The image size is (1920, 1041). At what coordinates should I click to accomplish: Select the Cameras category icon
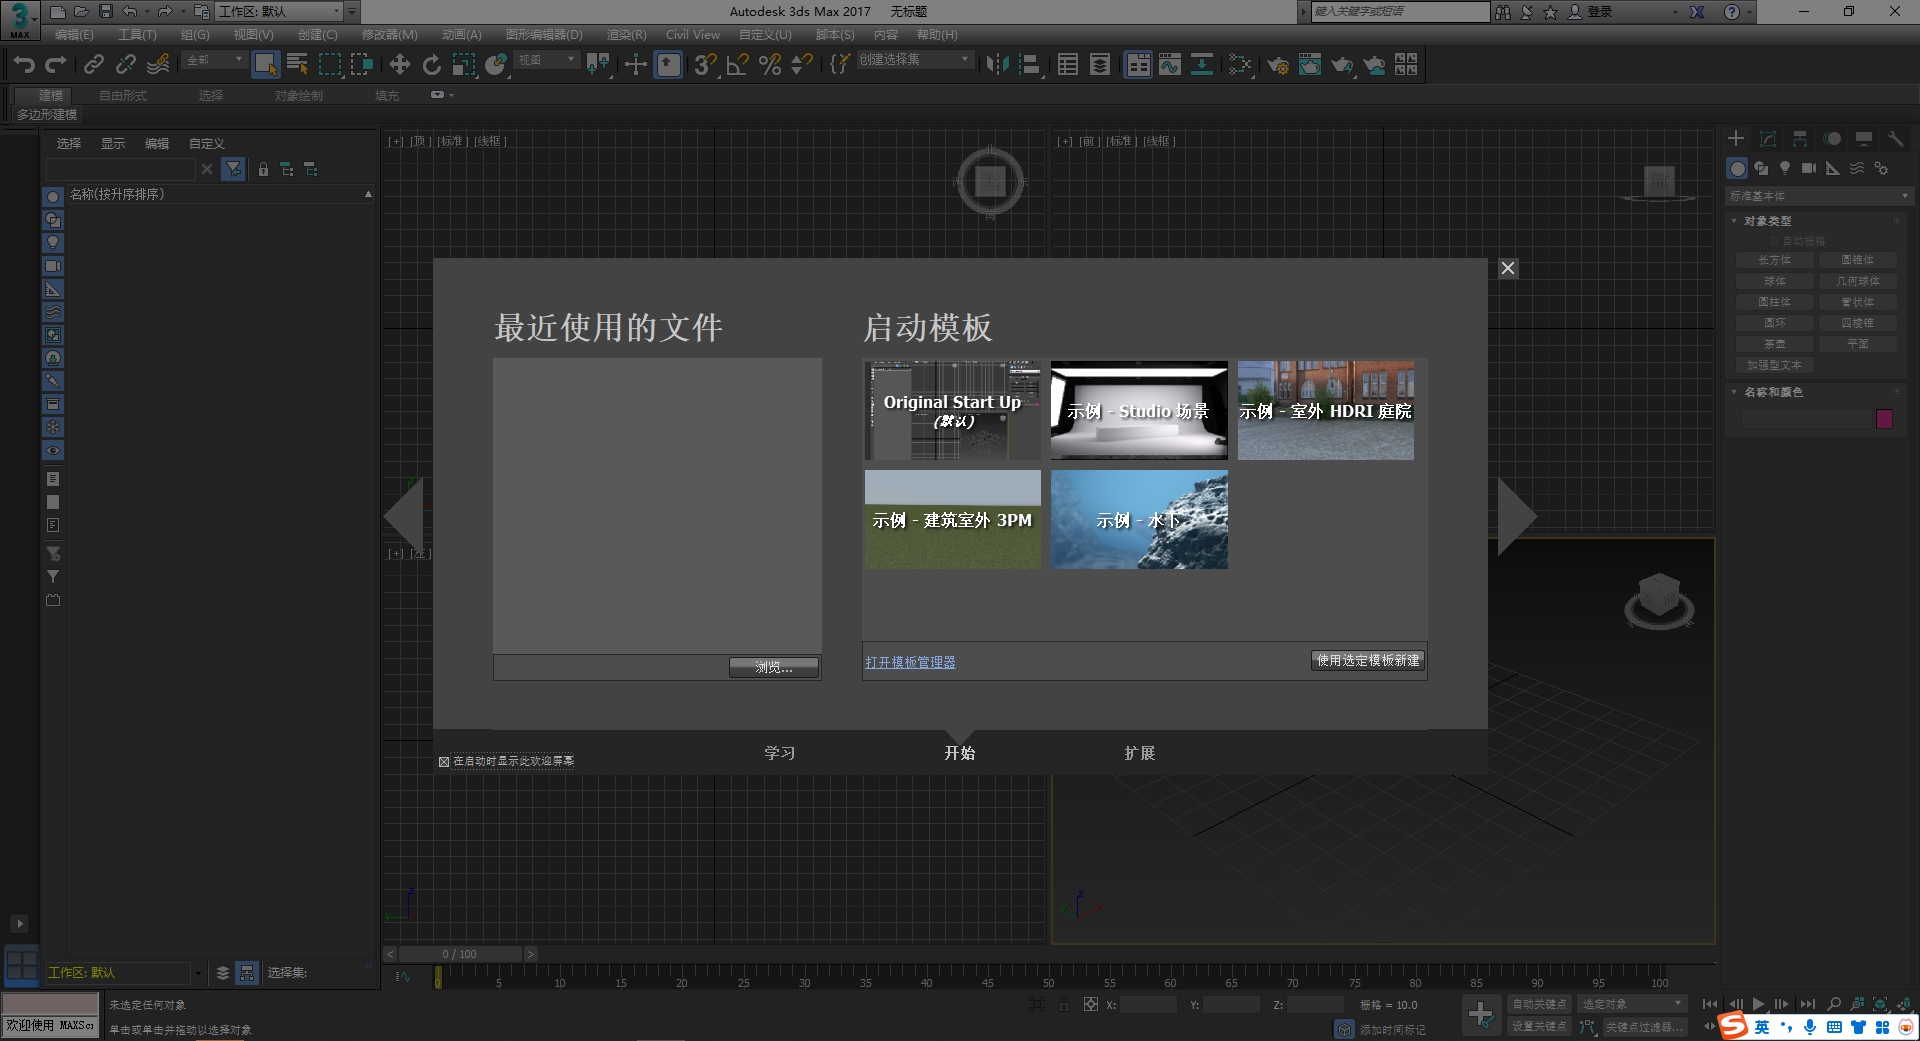(x=1809, y=168)
